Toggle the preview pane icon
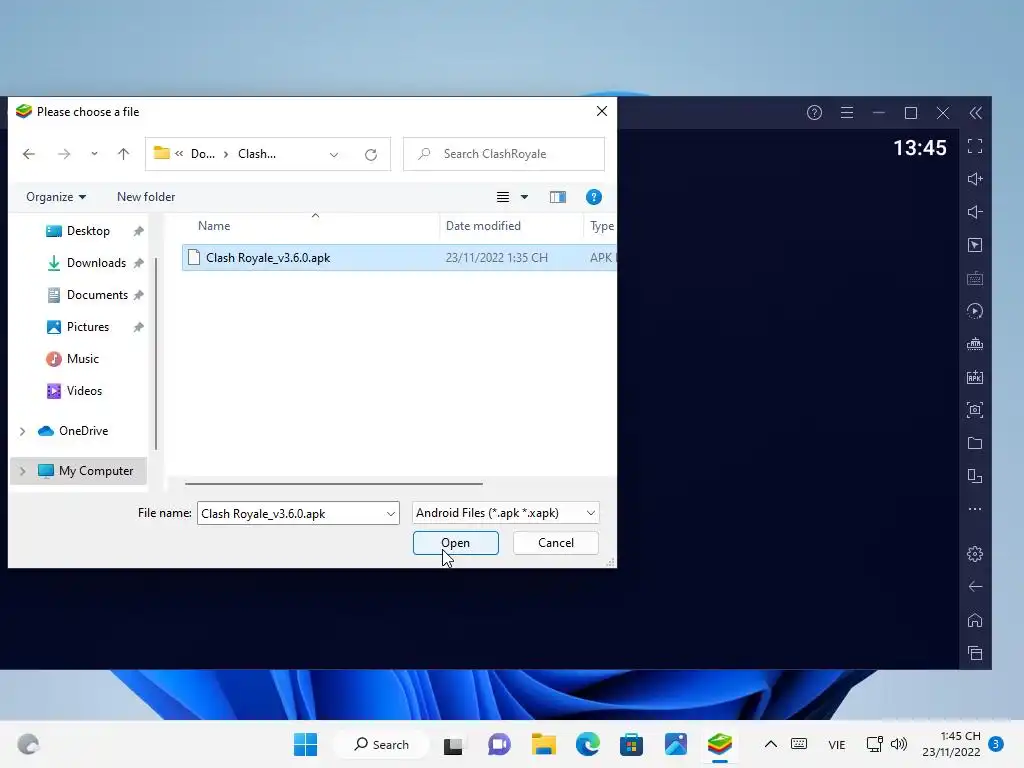The width and height of the screenshot is (1024, 768). [x=558, y=197]
